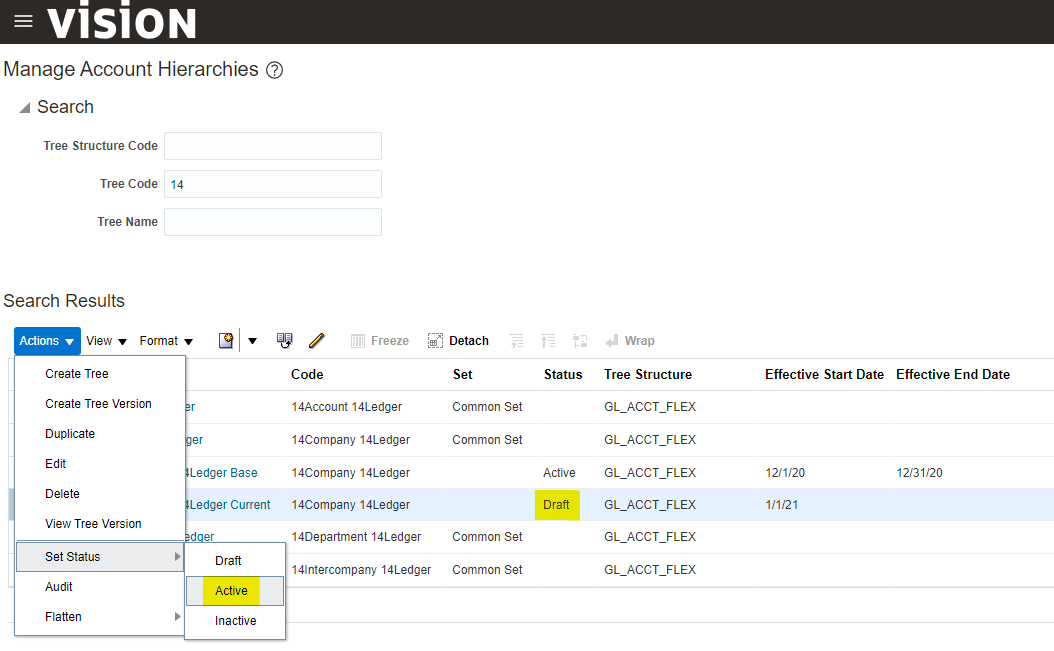Click the Tree Code input field

pos(273,184)
